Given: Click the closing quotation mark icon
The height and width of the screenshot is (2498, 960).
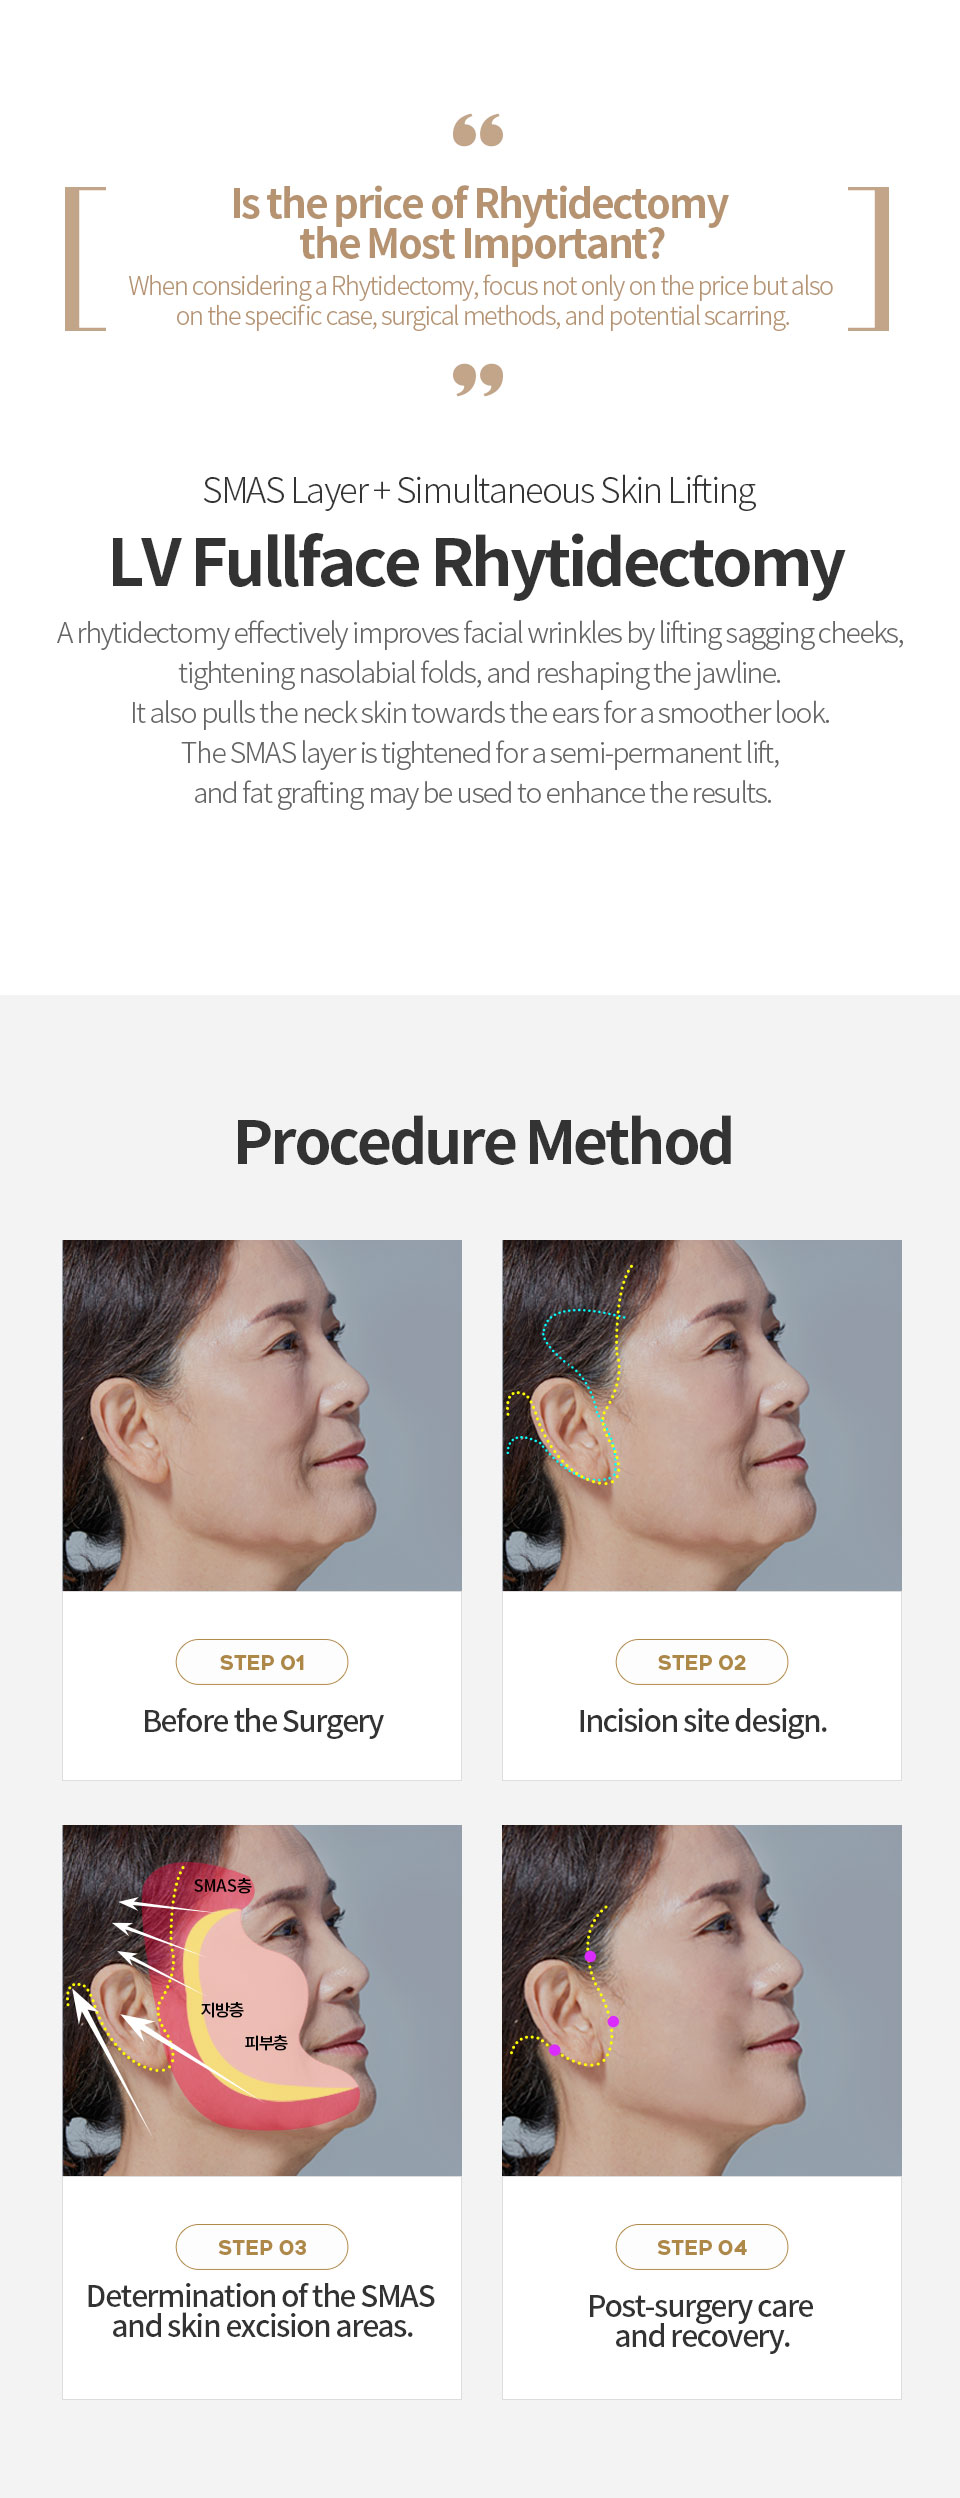Looking at the screenshot, I should [x=478, y=379].
